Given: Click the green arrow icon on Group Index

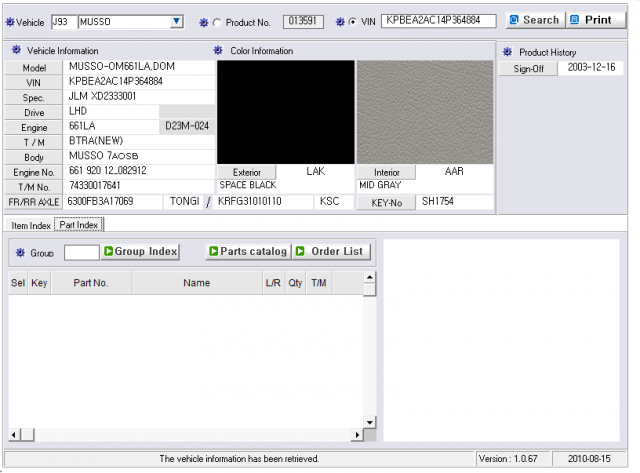Looking at the screenshot, I should tap(108, 251).
